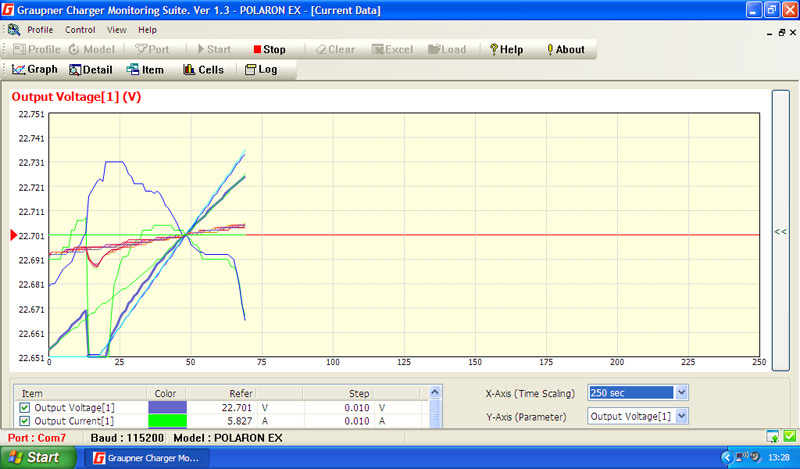Switch to the Item view
Screen dimensions: 800x469
145,69
